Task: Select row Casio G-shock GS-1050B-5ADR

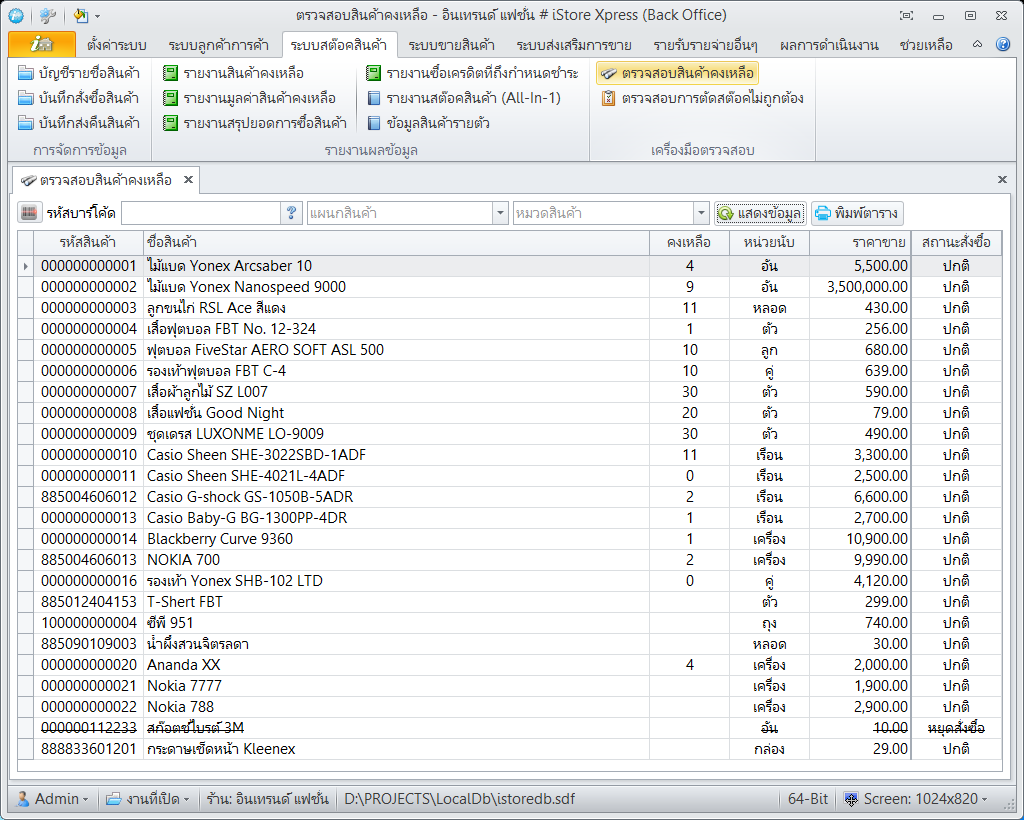Action: coord(509,497)
